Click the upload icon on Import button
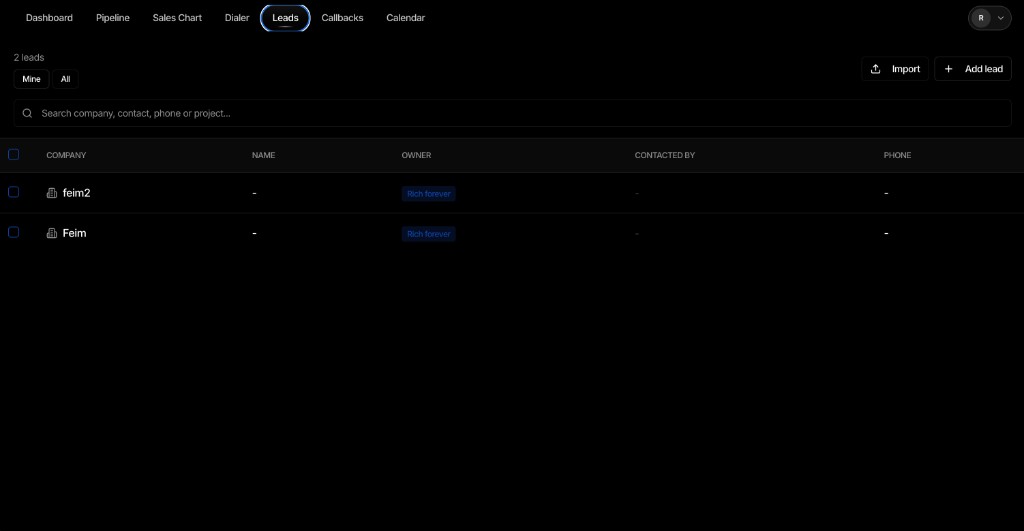The image size is (1024, 531). [876, 69]
